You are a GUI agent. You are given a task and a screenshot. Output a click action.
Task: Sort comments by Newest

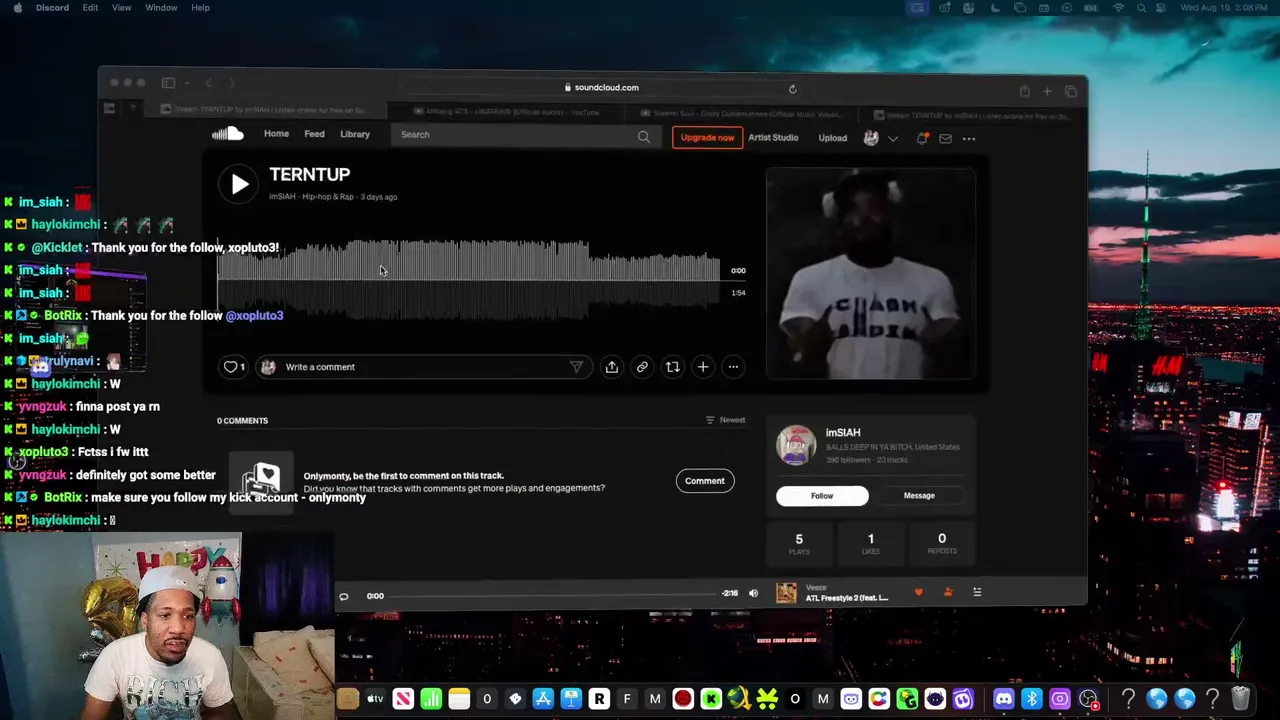725,420
